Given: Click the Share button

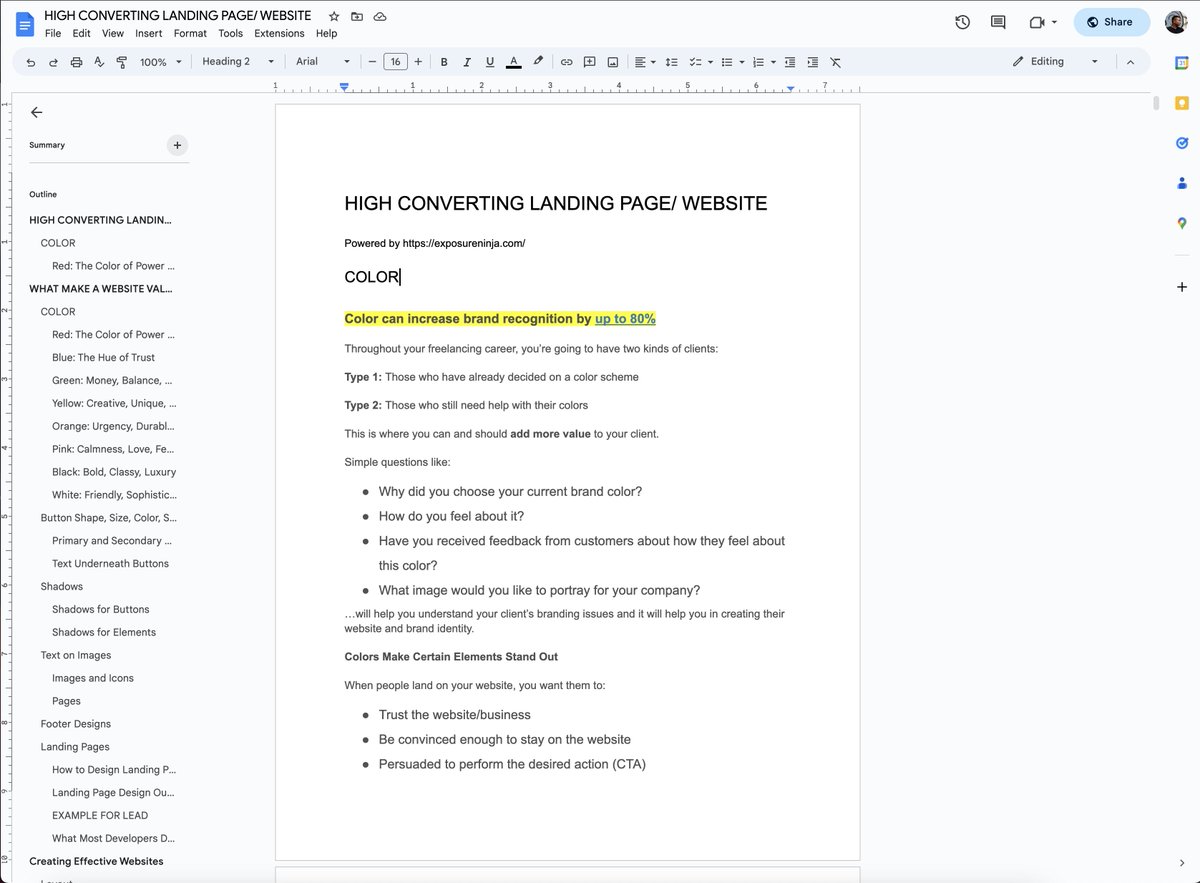Looking at the screenshot, I should [1111, 22].
